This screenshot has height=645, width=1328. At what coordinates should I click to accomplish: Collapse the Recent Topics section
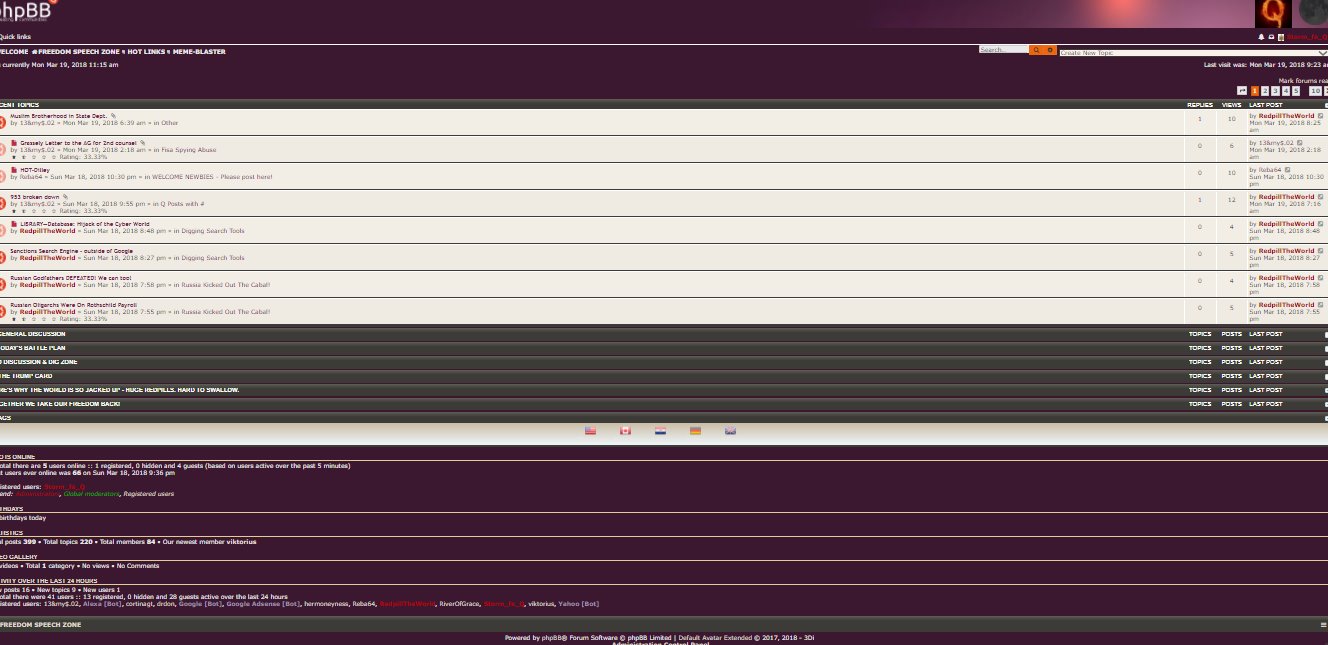tap(1325, 104)
